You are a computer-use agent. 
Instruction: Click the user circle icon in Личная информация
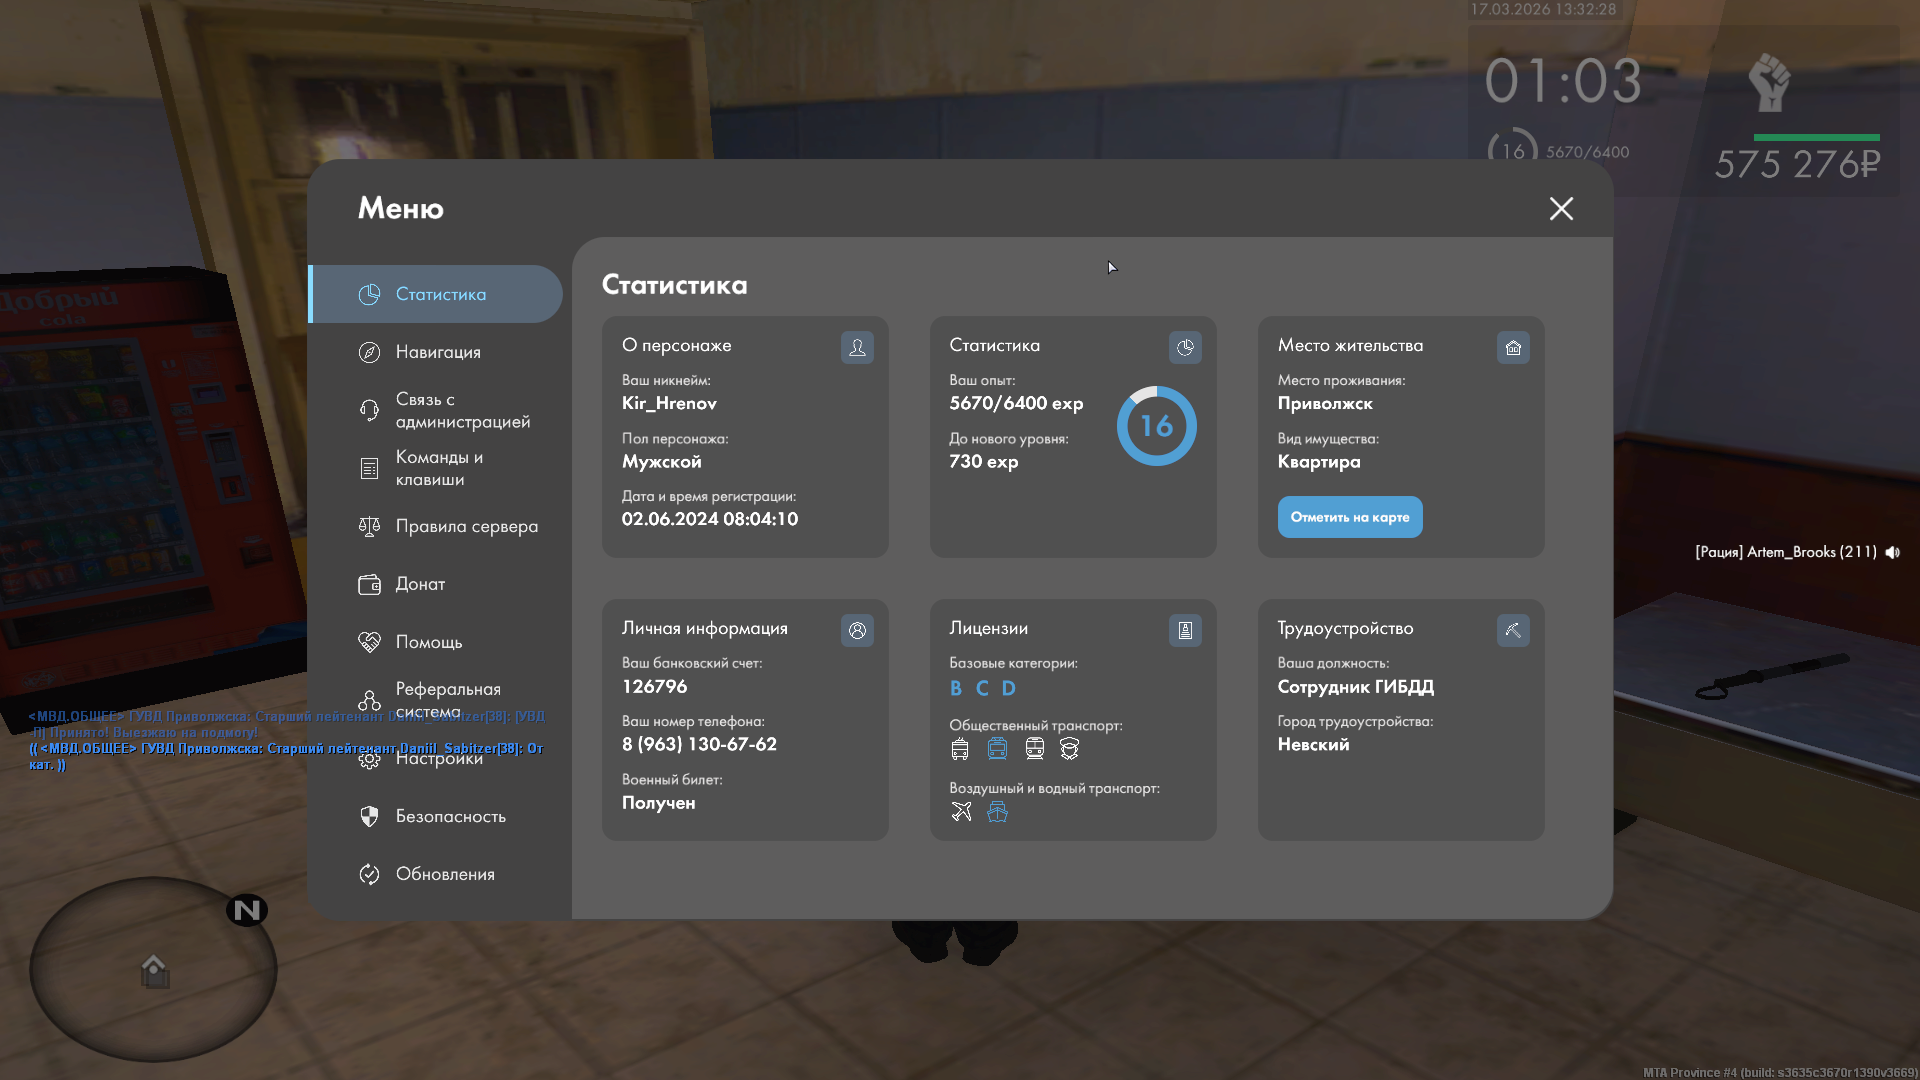857,630
